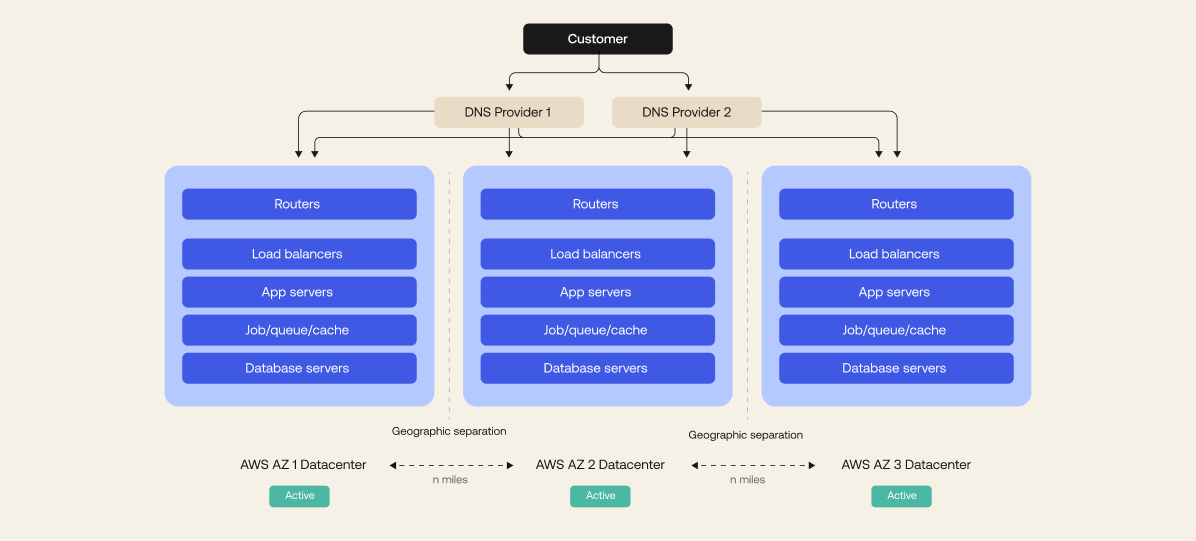The height and width of the screenshot is (541, 1196).
Task: Select Database servers in the left datacenter
Action: 298,368
